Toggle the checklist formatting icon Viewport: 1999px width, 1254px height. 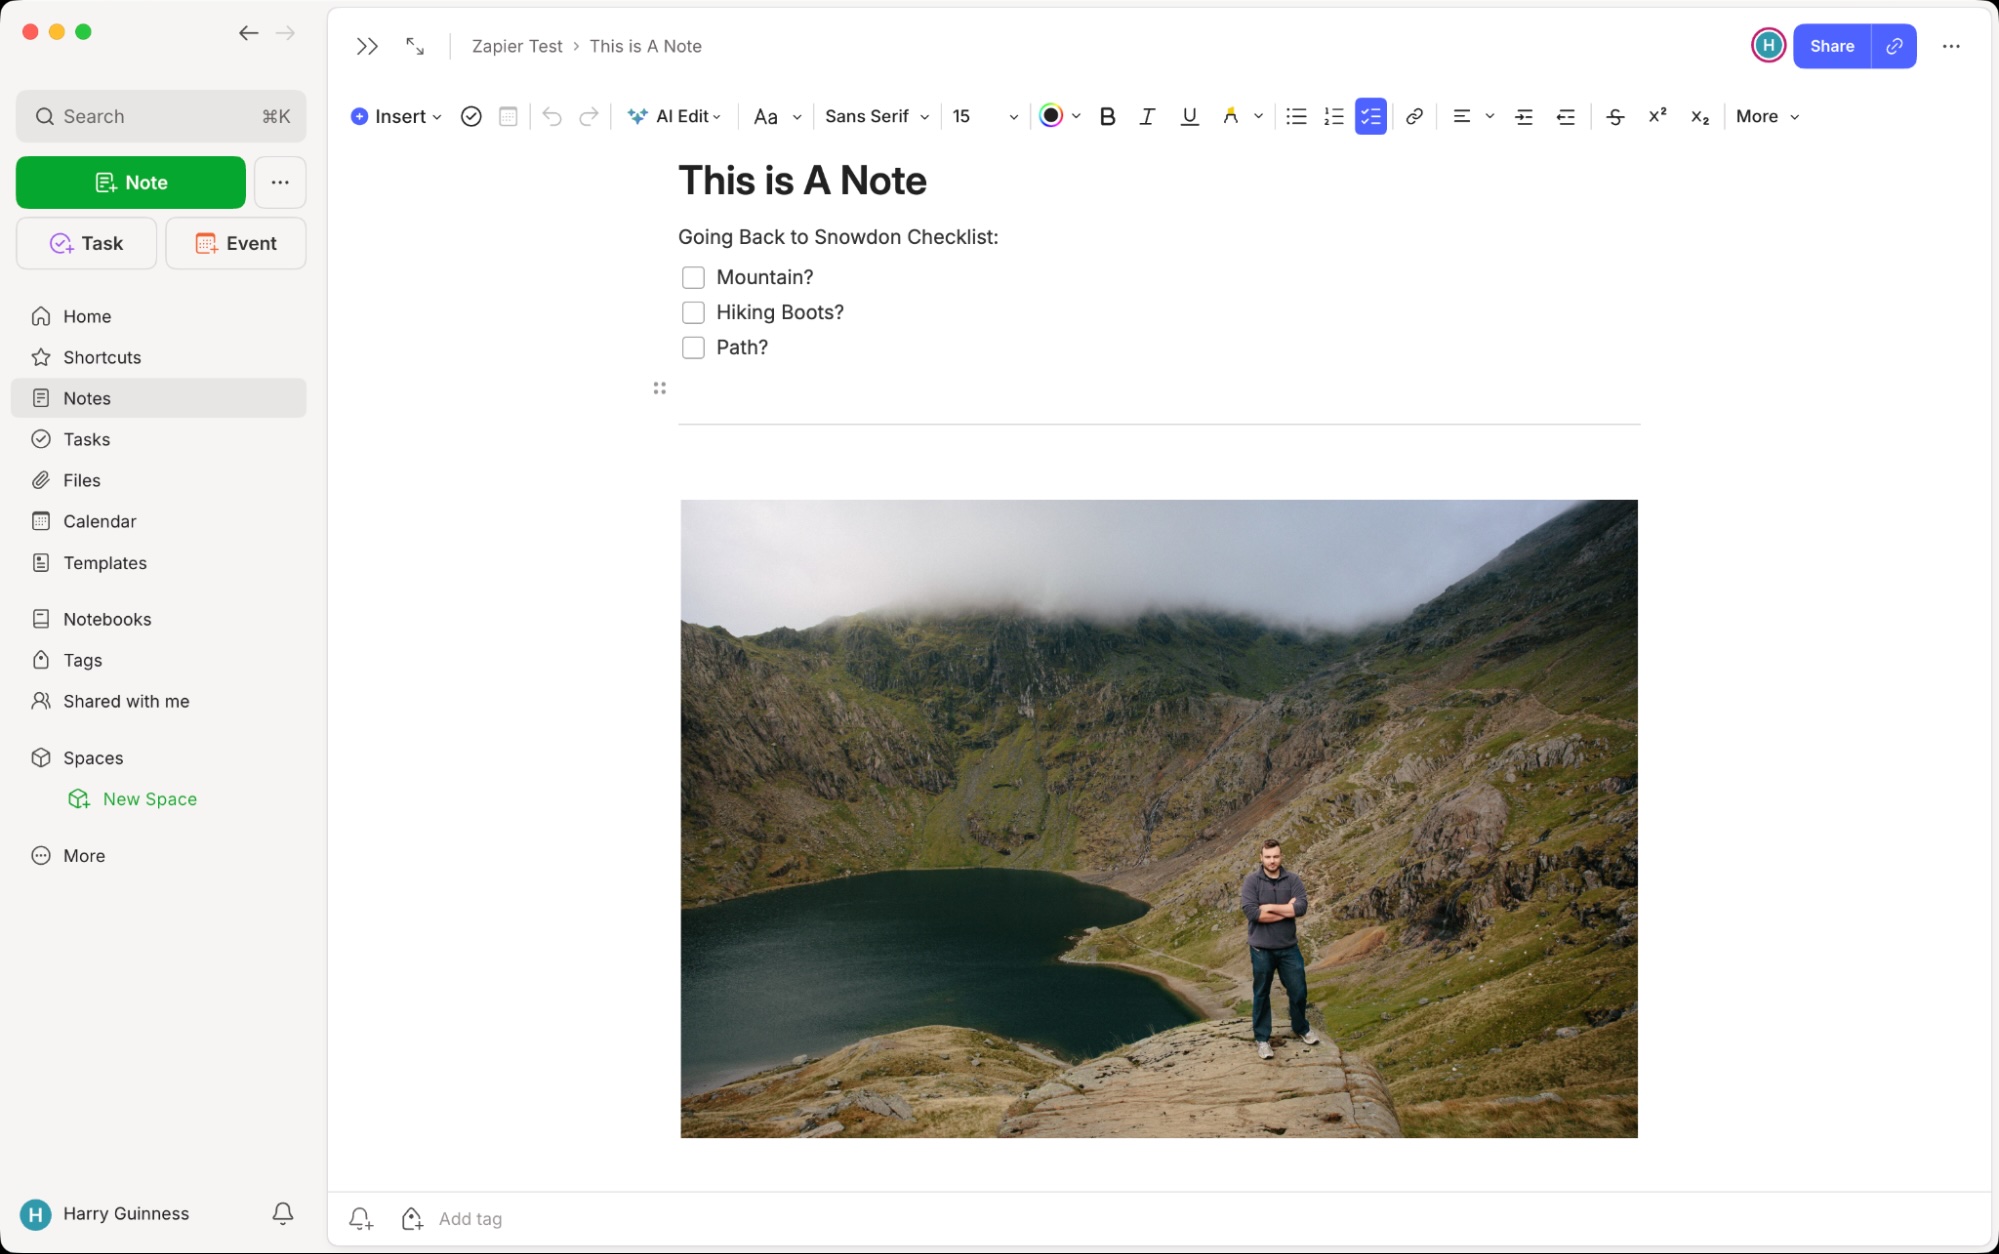point(1371,116)
